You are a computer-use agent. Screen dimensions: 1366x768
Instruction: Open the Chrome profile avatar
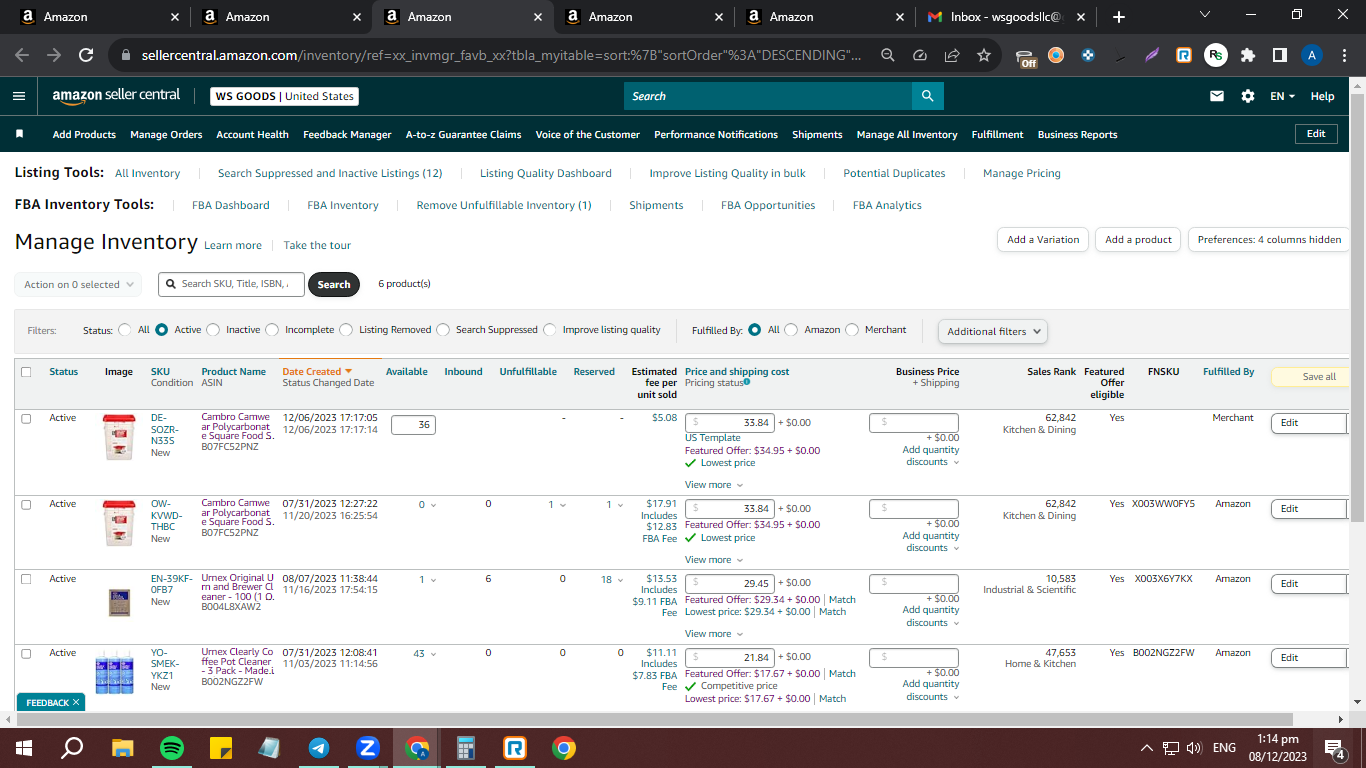[x=1312, y=56]
